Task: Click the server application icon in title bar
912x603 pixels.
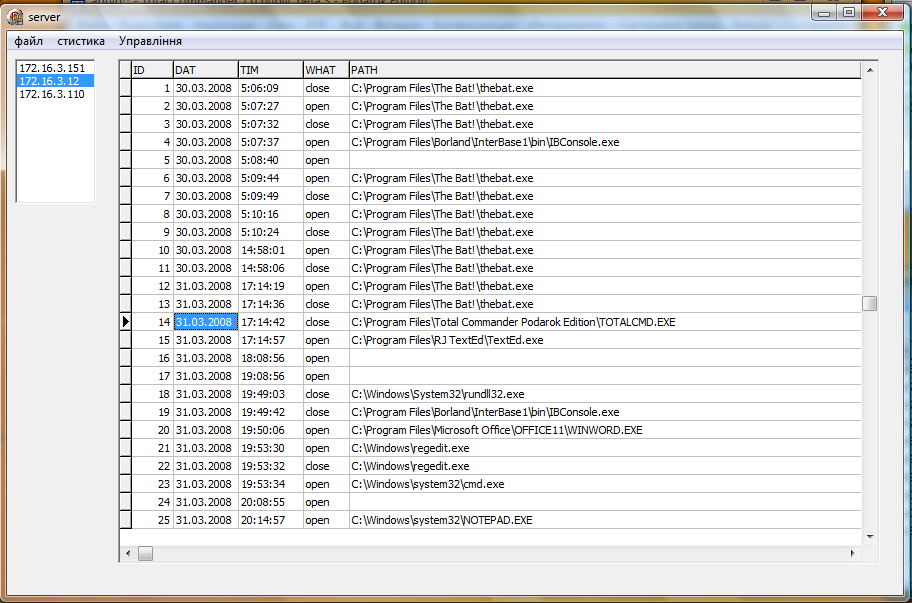Action: [15, 17]
